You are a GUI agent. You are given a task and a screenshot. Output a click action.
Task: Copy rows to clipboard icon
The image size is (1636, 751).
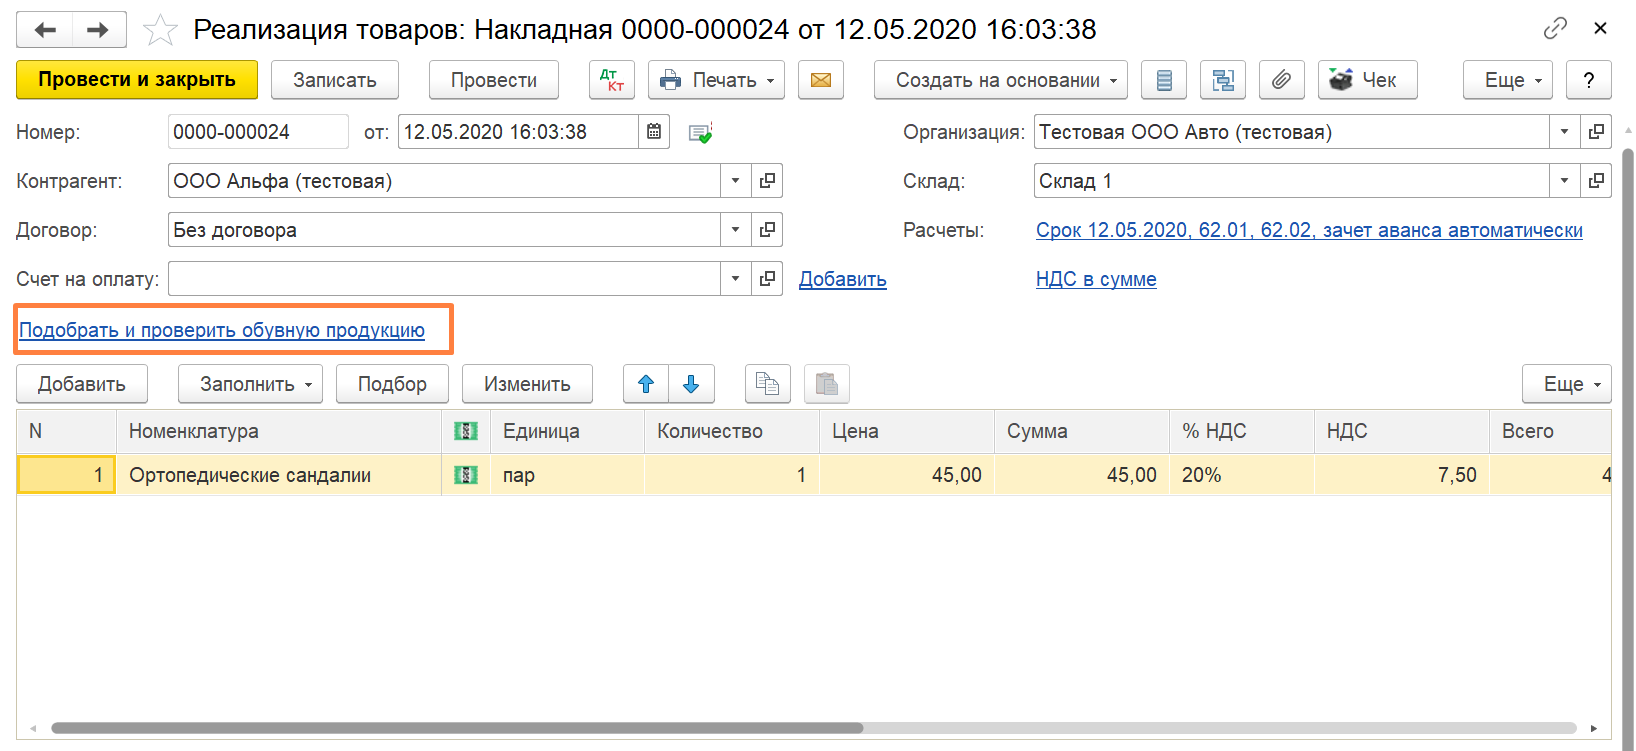[768, 384]
